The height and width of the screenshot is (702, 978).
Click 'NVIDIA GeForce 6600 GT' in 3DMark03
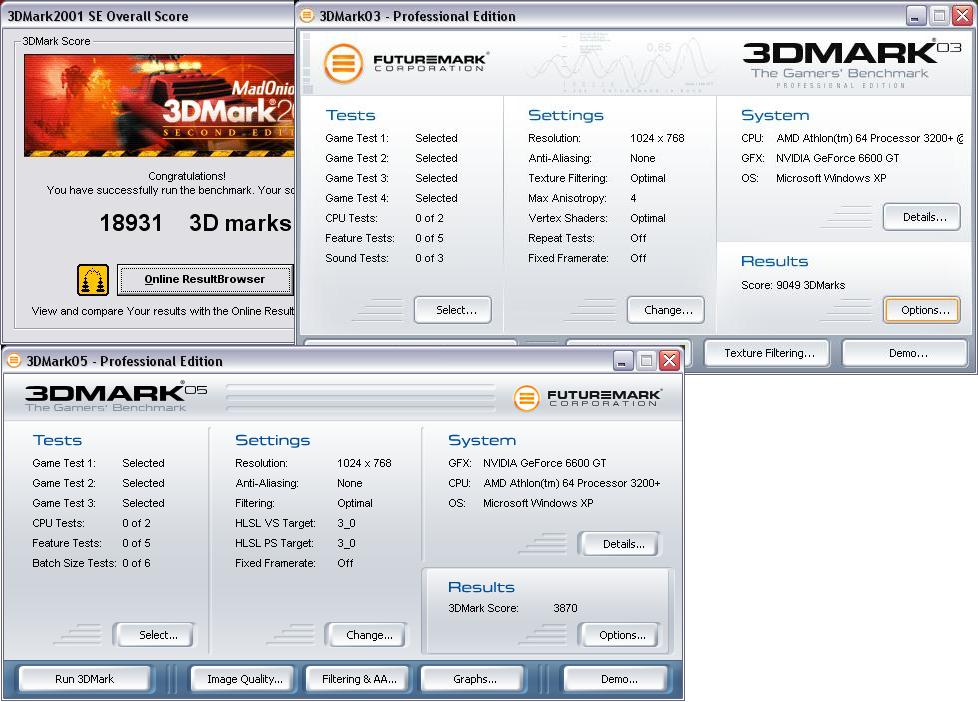[x=837, y=158]
